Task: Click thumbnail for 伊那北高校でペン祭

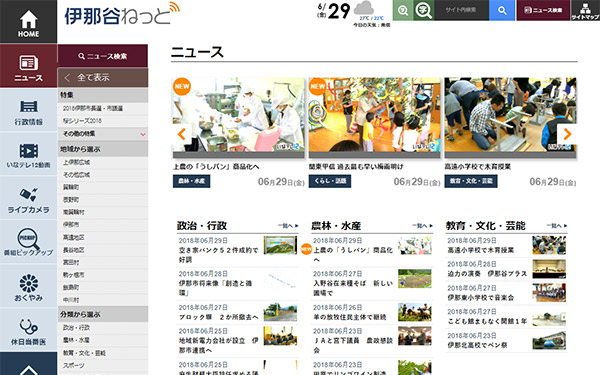Action: (549, 341)
